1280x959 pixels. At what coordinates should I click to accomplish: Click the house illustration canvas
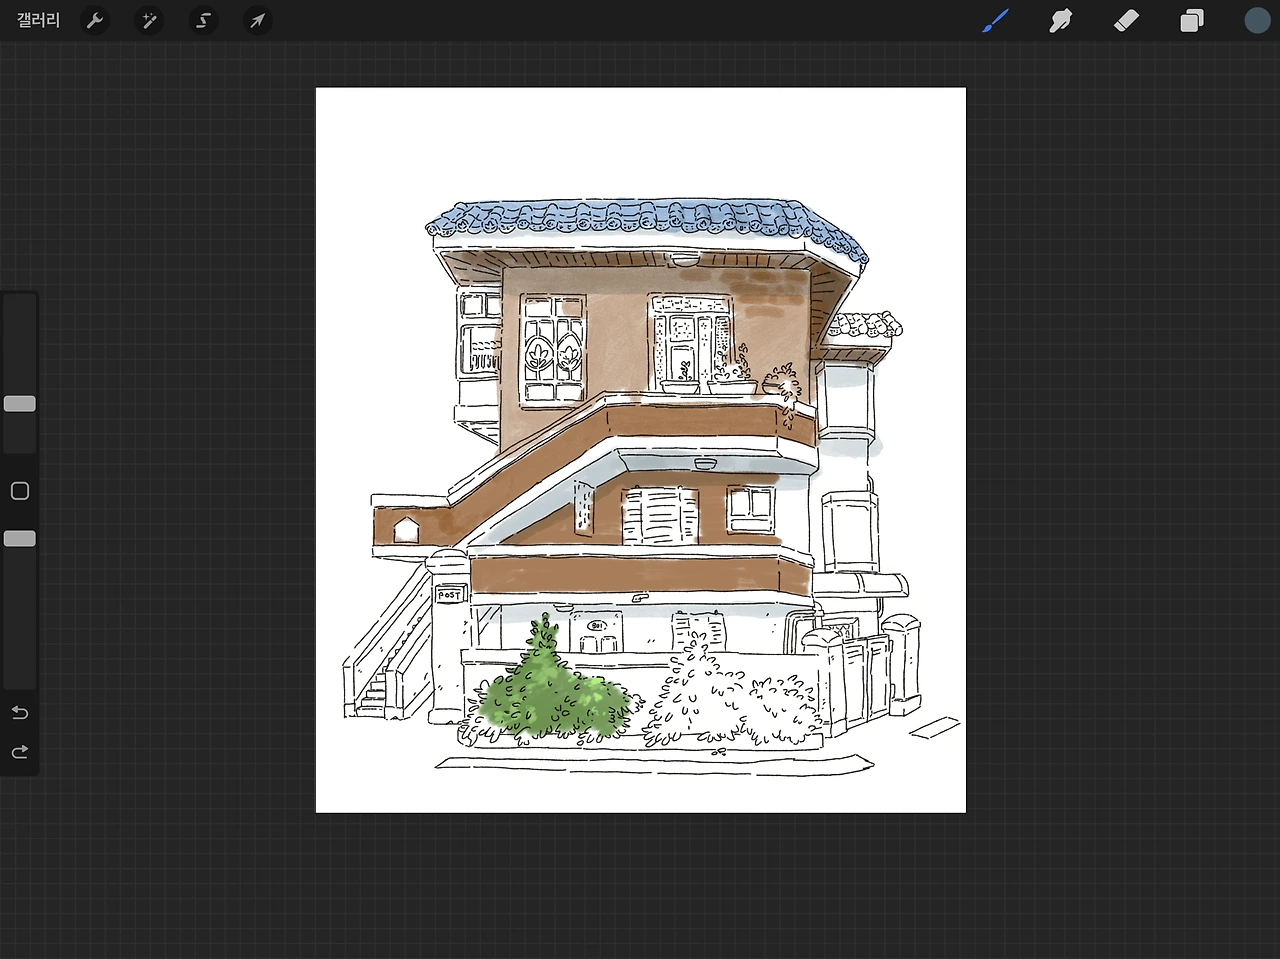pyautogui.click(x=641, y=450)
